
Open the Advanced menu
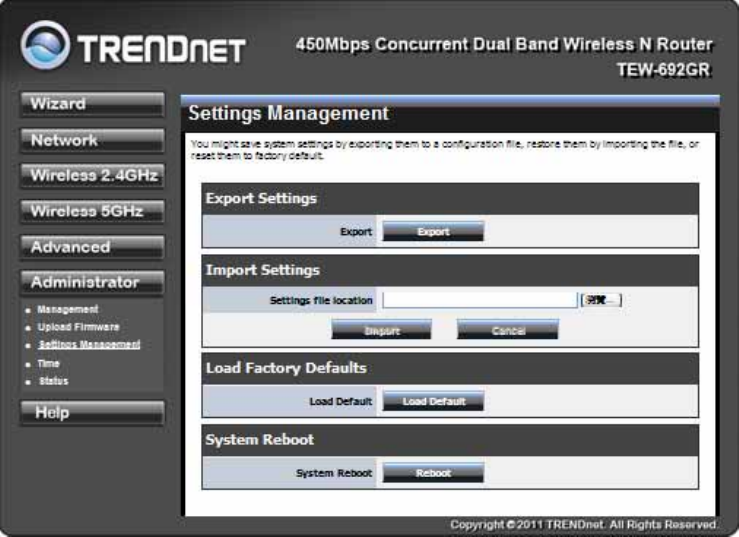[x=92, y=247]
